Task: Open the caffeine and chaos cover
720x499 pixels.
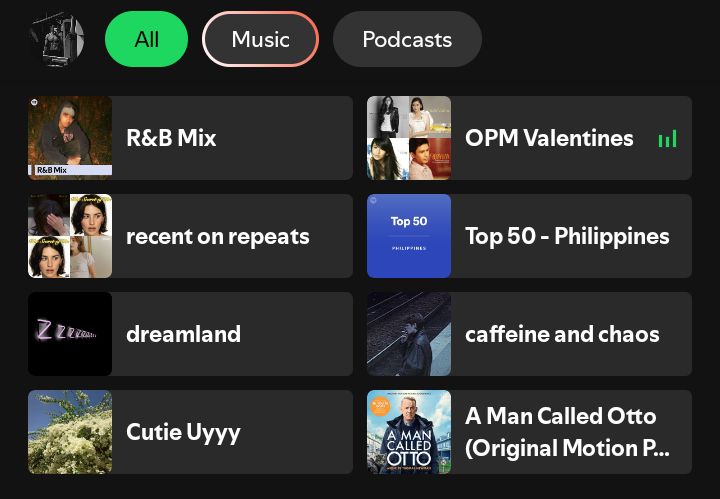Action: pyautogui.click(x=409, y=334)
